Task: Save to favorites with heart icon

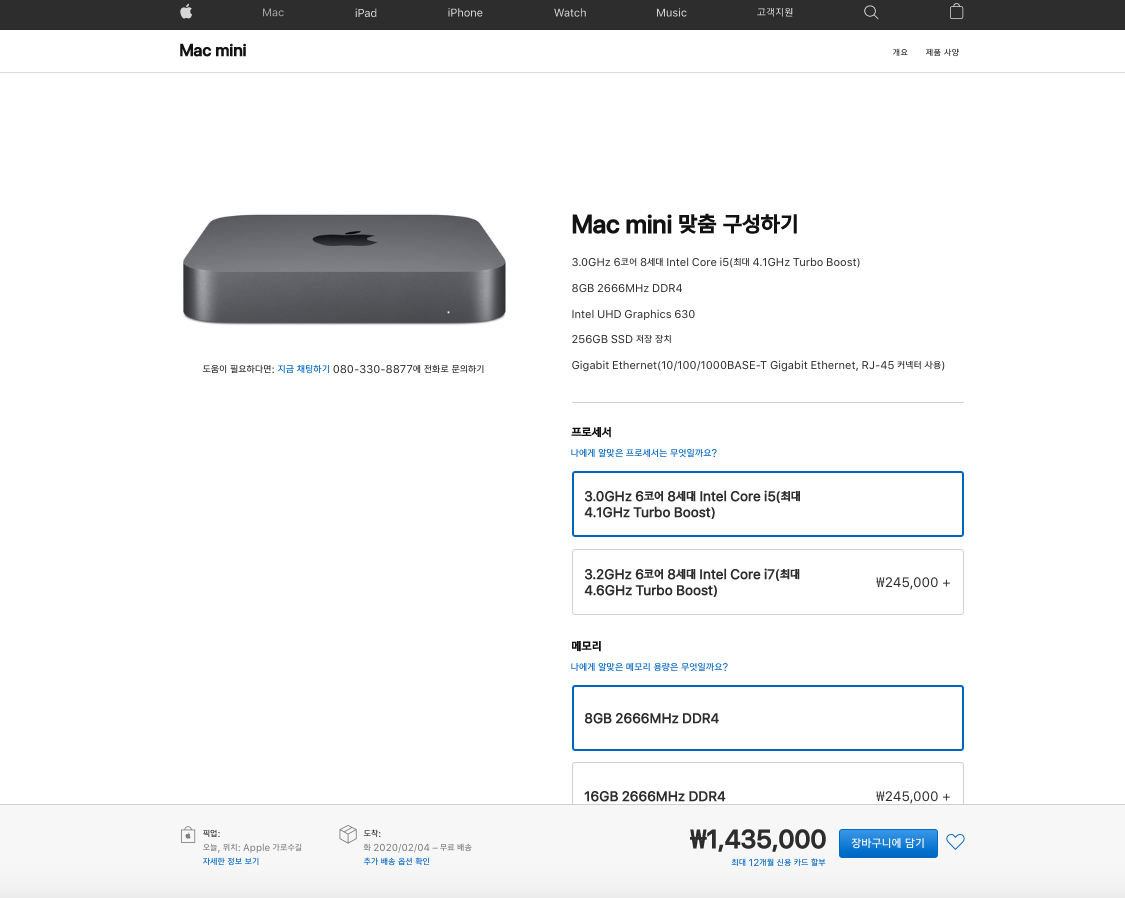Action: pos(955,841)
